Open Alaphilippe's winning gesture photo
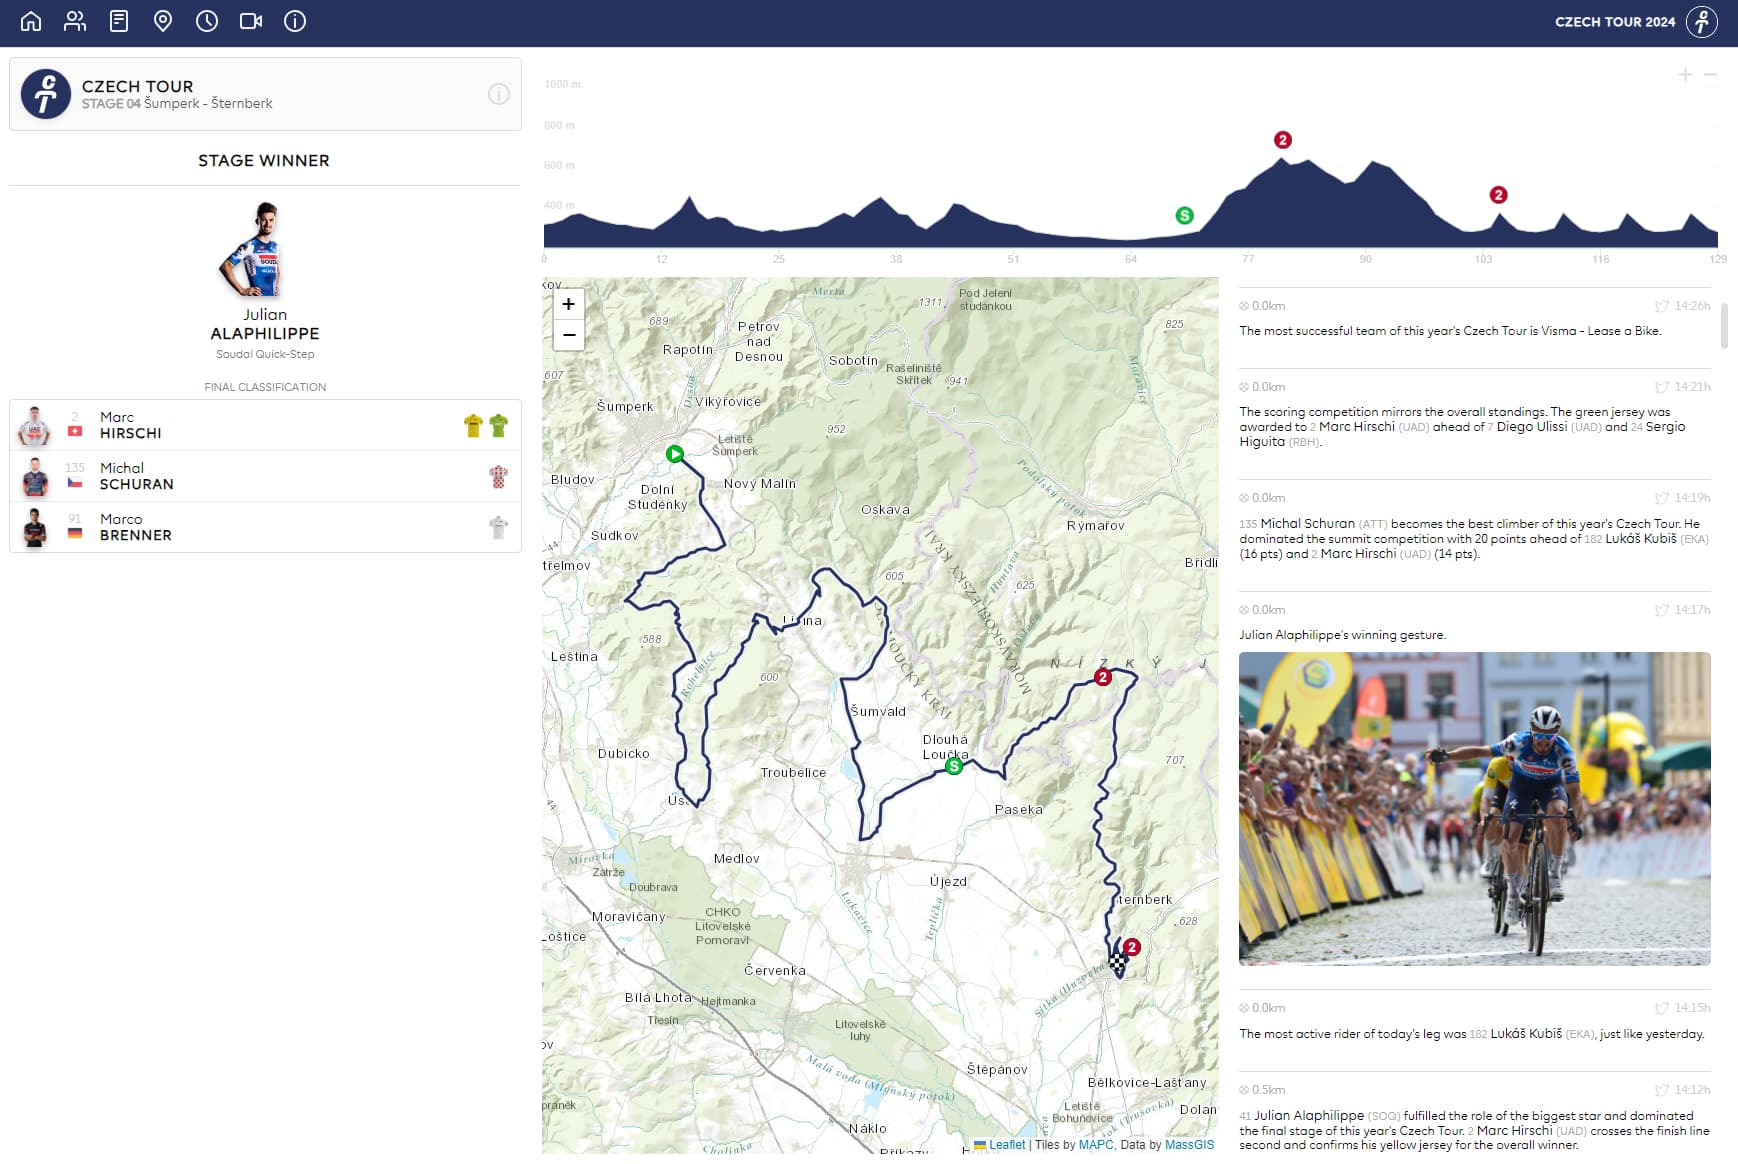 click(1474, 808)
